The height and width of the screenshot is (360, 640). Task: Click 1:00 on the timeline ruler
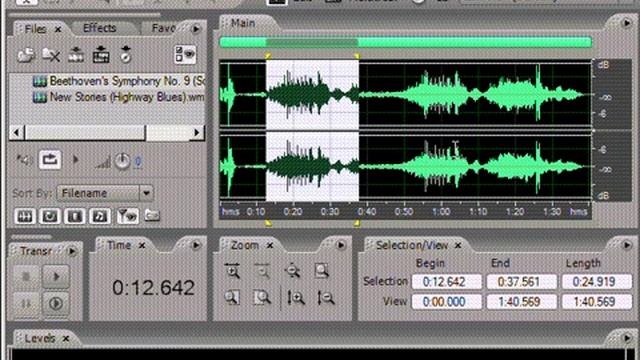click(x=441, y=212)
